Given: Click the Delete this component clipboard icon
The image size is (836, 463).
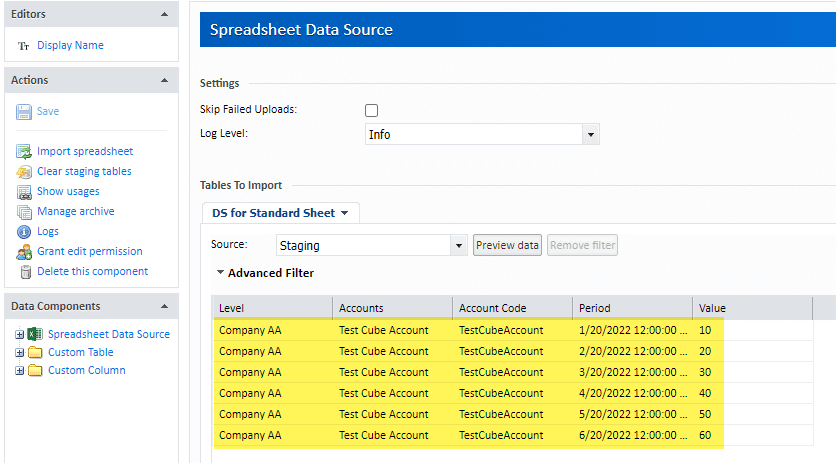Looking at the screenshot, I should 24,272.
